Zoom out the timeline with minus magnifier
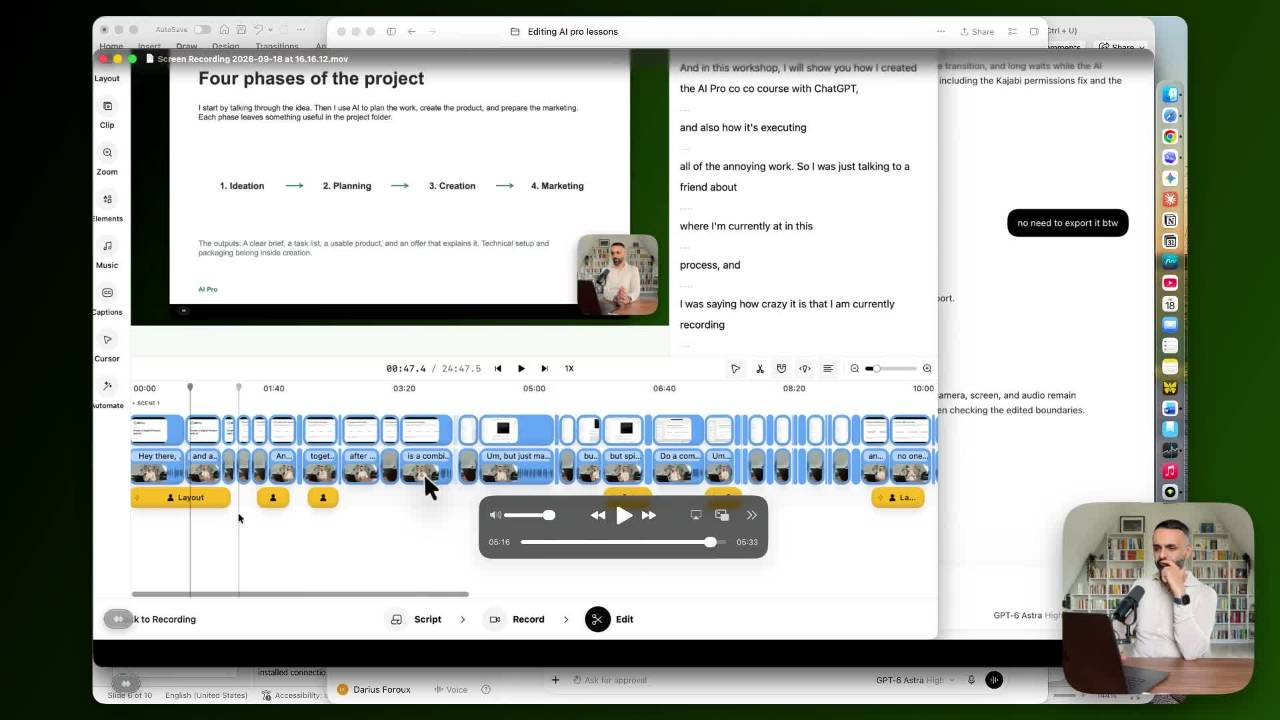This screenshot has width=1280, height=720. 854,368
